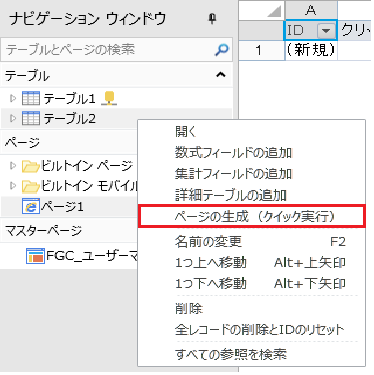Choose ページの生成（クイック実行）menu entry

click(252, 217)
